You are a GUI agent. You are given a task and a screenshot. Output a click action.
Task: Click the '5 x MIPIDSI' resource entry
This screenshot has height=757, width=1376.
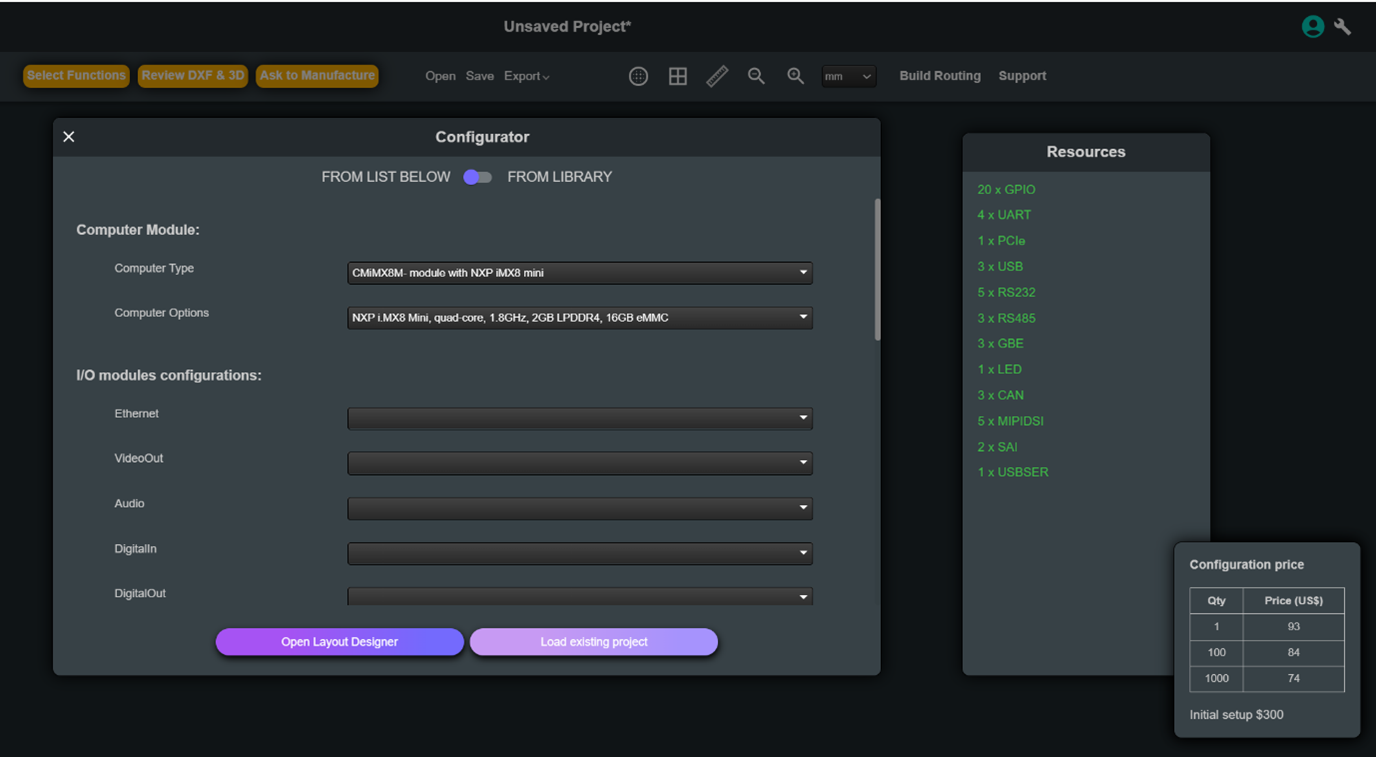click(1010, 421)
